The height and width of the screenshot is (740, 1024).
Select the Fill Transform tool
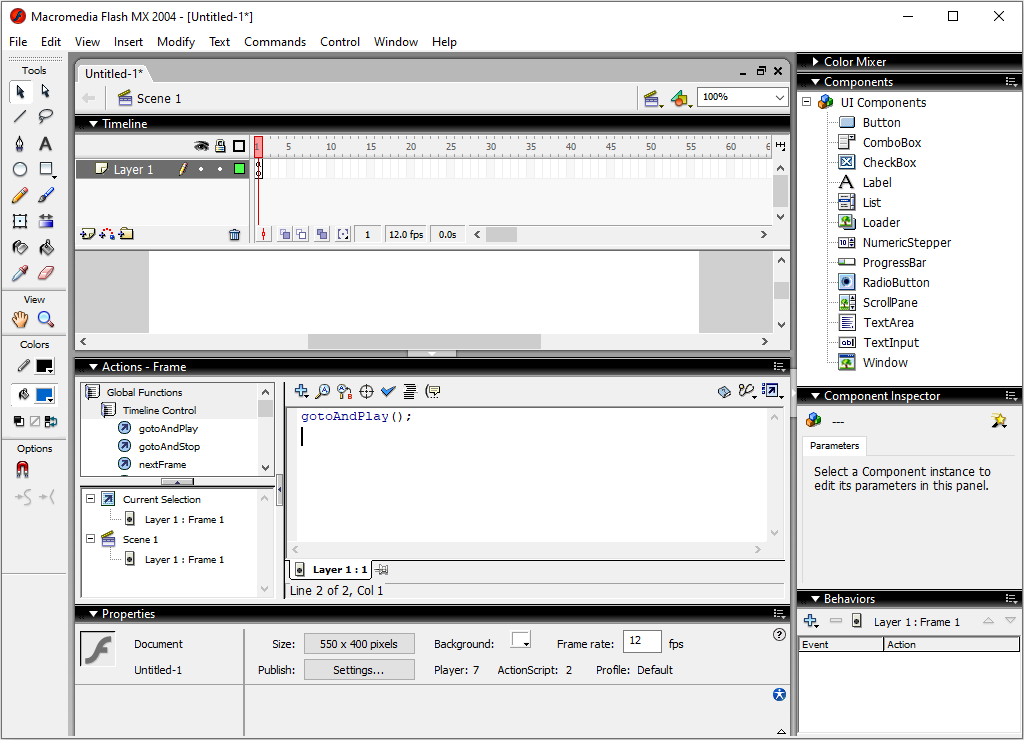coord(45,221)
